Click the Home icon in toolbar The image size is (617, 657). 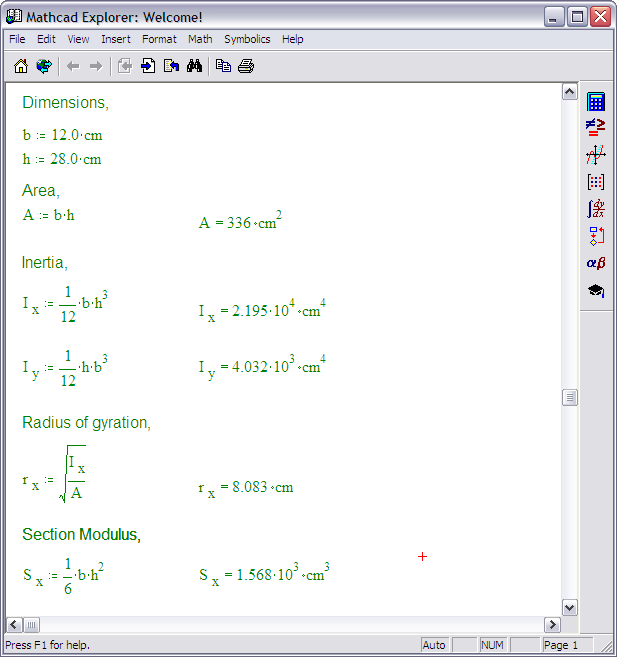[x=21, y=66]
